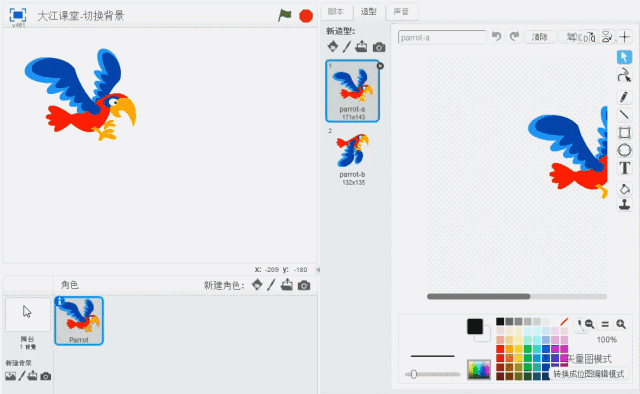The image size is (640, 394).
Task: Open Parrot sprite info via i icon
Action: pos(60,301)
